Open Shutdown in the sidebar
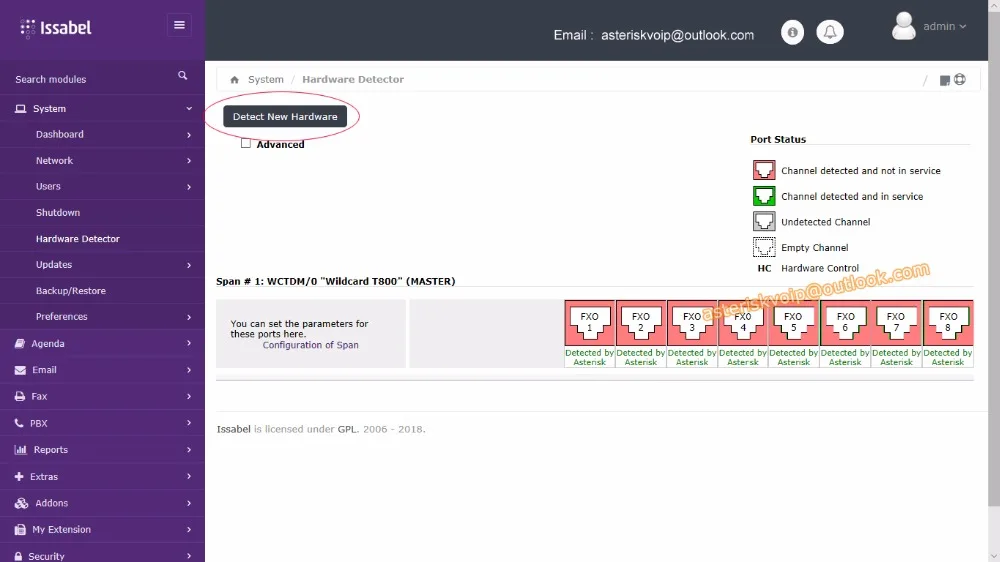This screenshot has width=1000, height=562. click(58, 212)
